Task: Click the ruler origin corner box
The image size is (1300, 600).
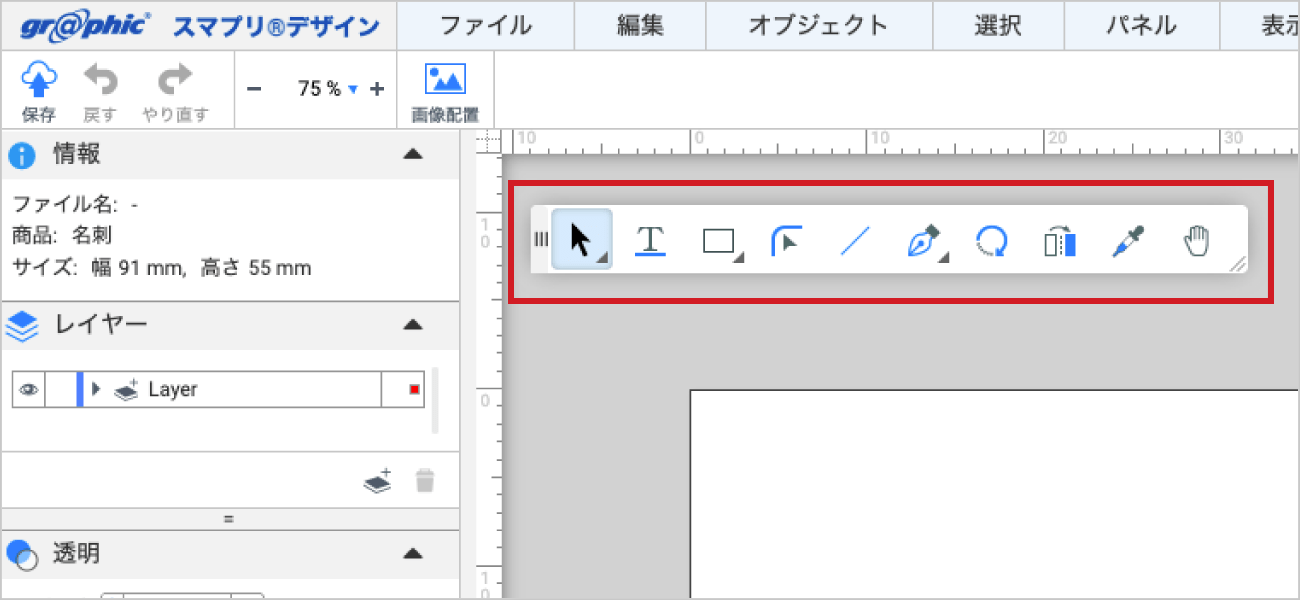Action: pos(488,142)
